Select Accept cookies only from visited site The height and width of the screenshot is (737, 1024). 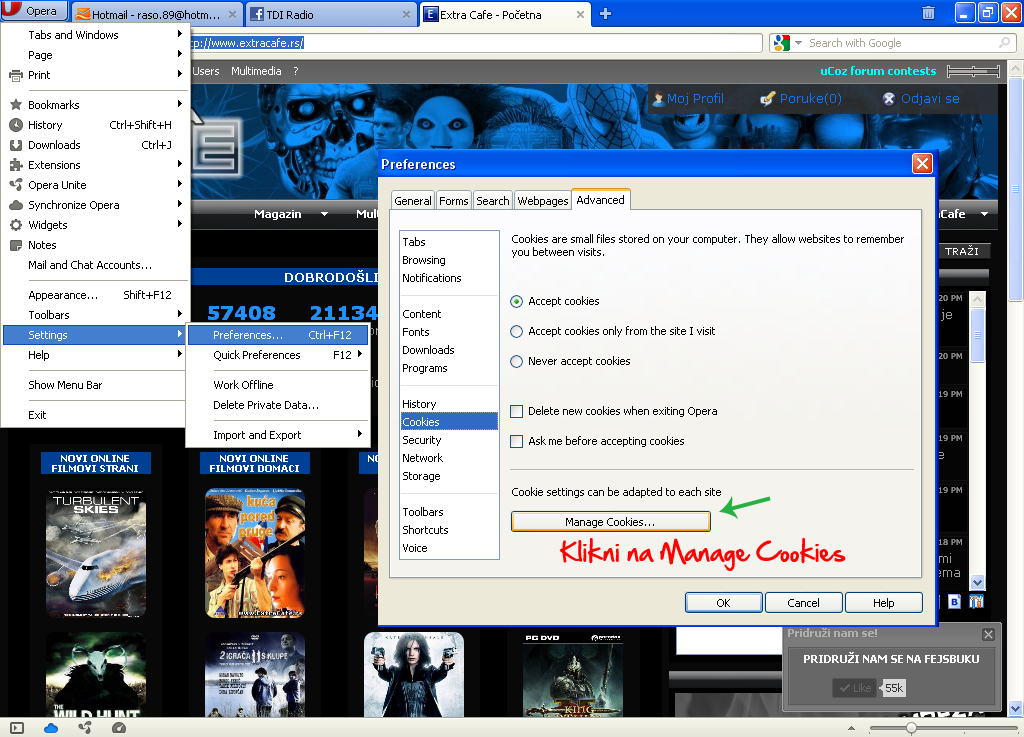pyautogui.click(x=517, y=331)
